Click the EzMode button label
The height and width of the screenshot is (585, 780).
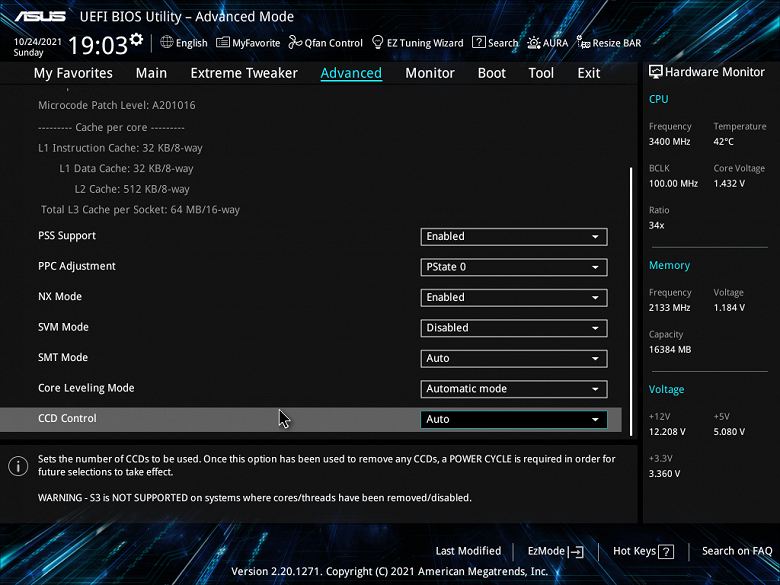coord(546,551)
